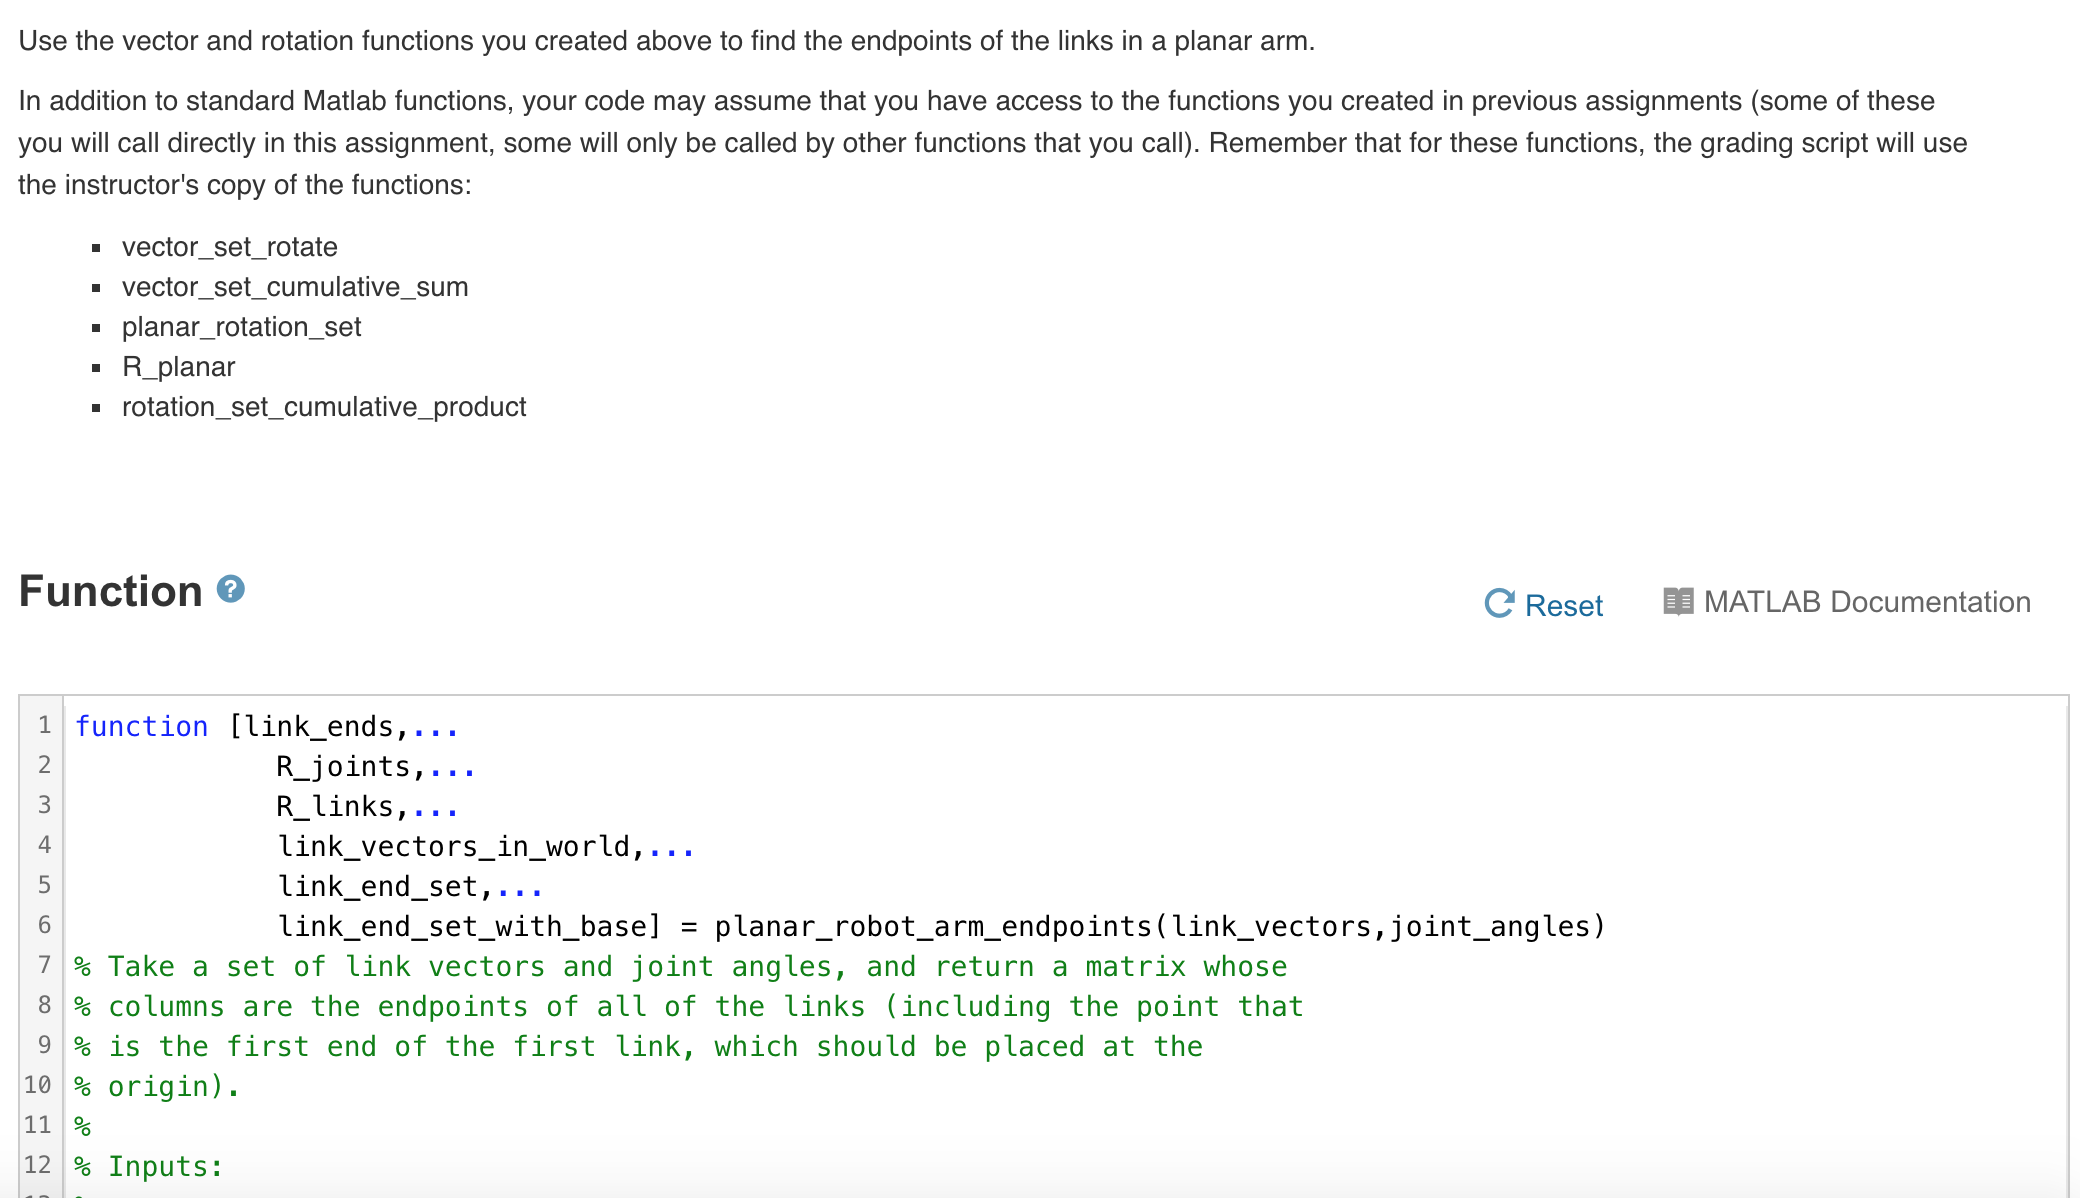This screenshot has height=1198, width=2080.
Task: Click the Function section heading
Action: (110, 592)
